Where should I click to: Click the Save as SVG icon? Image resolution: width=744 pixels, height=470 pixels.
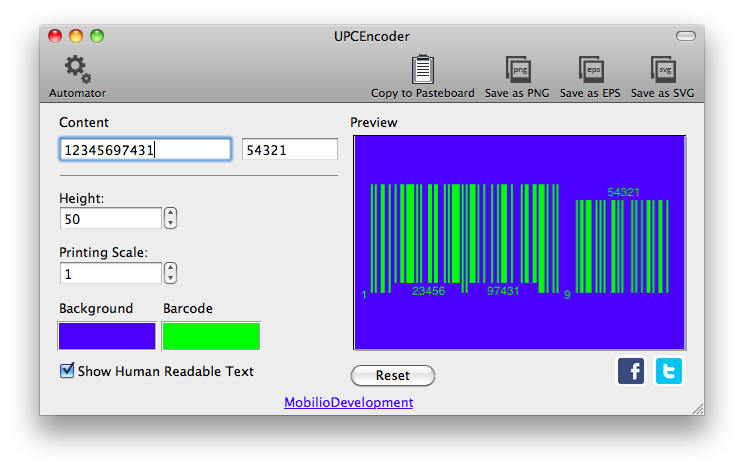(x=663, y=69)
